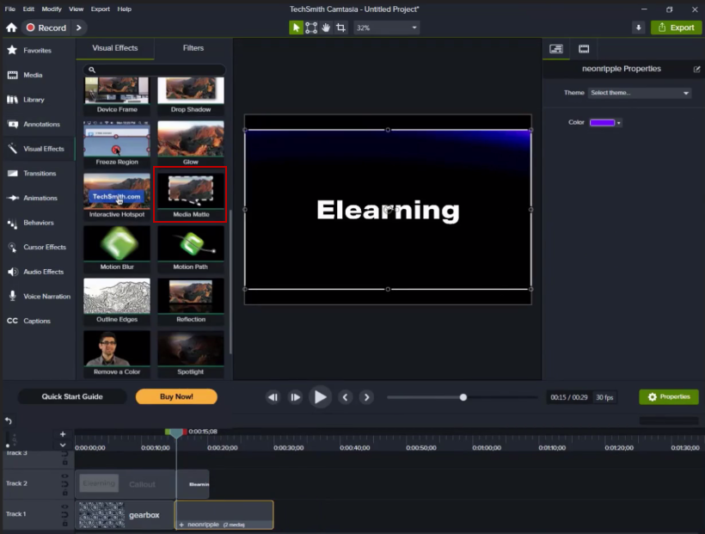Image resolution: width=705 pixels, height=534 pixels.
Task: Toggle magnetic track on Track 3
Action: pyautogui.click(x=65, y=454)
